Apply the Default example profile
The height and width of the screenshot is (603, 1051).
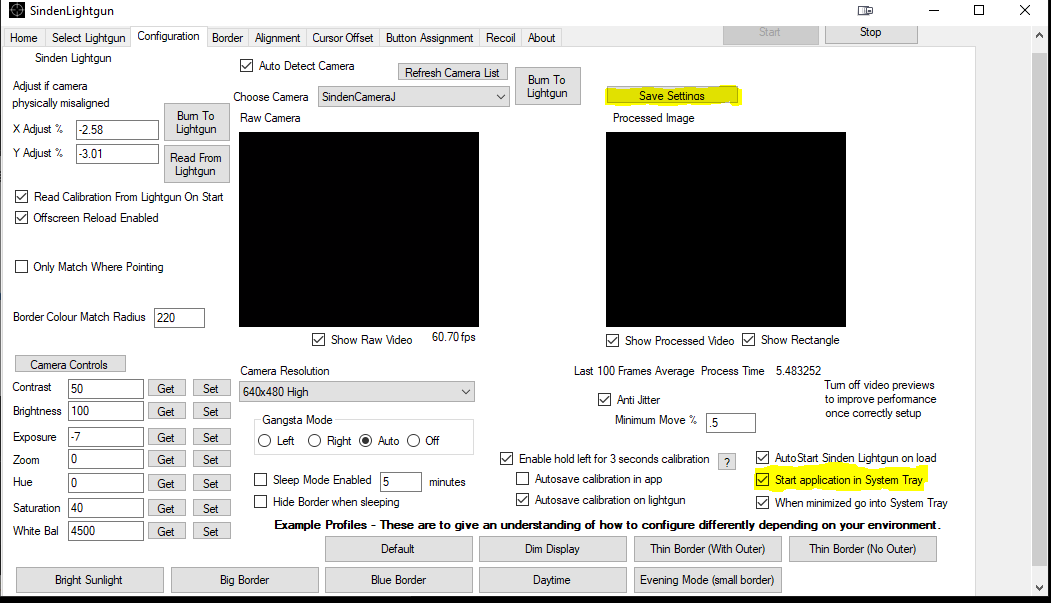pyautogui.click(x=398, y=549)
